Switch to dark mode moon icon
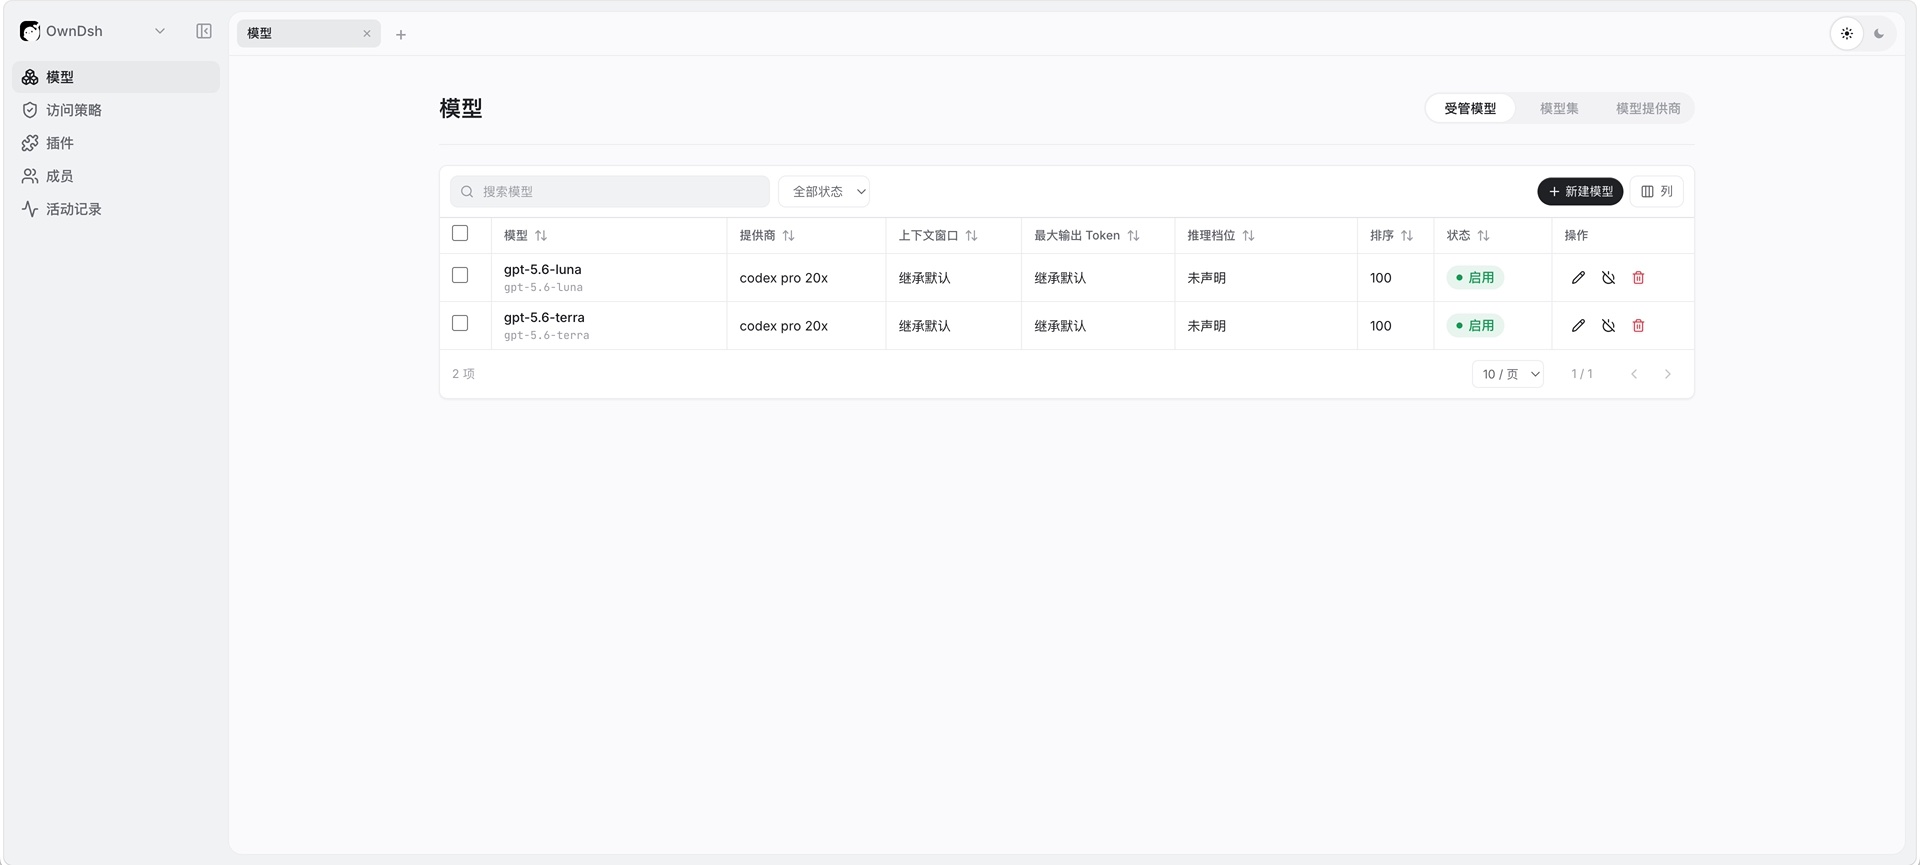Image resolution: width=1920 pixels, height=865 pixels. 1879,33
